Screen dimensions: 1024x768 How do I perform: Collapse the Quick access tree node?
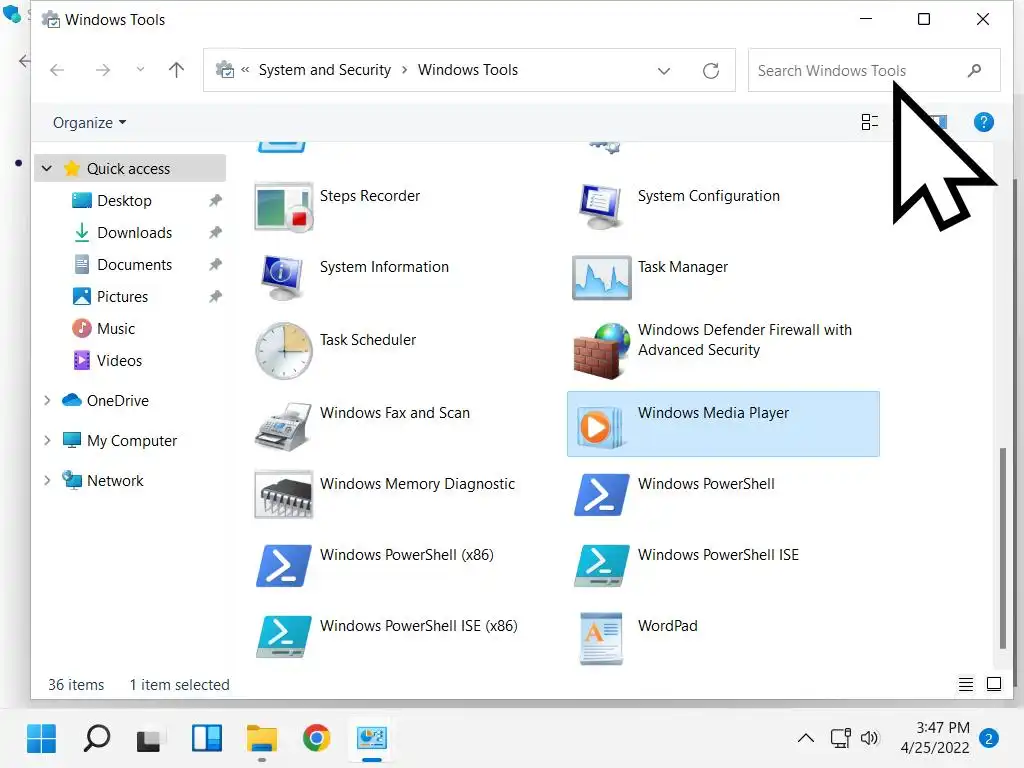coord(47,168)
